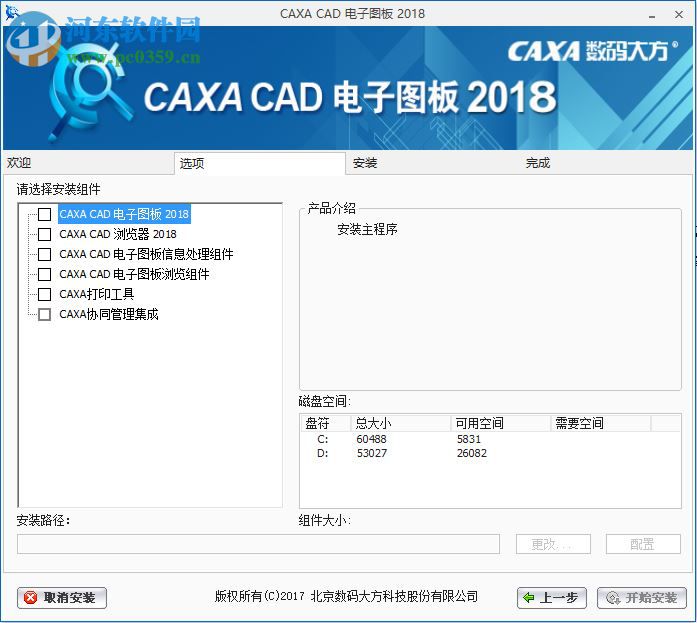Open the 完成 step tab
Viewport: 697px width, 623px height.
click(606, 163)
